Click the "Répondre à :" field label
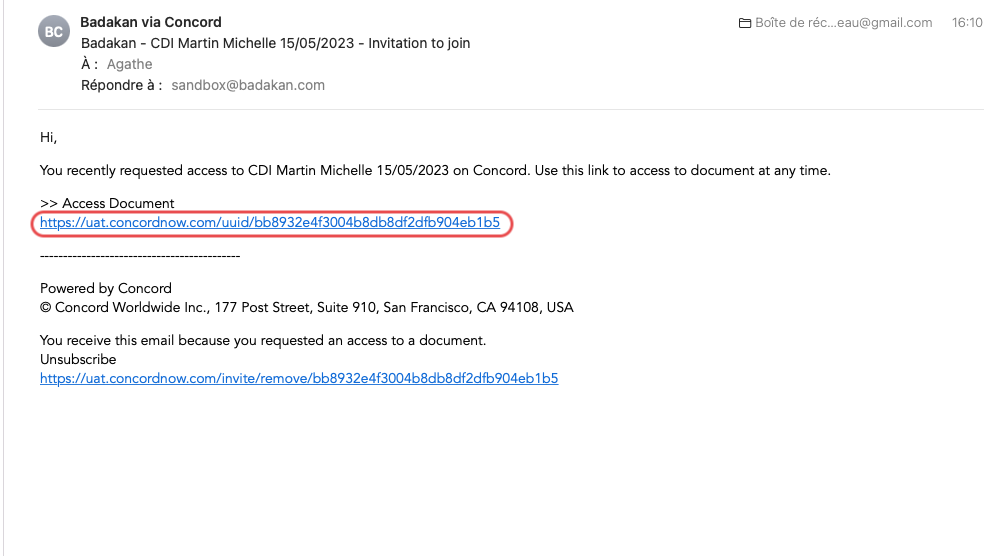The width and height of the screenshot is (988, 556). point(121,85)
